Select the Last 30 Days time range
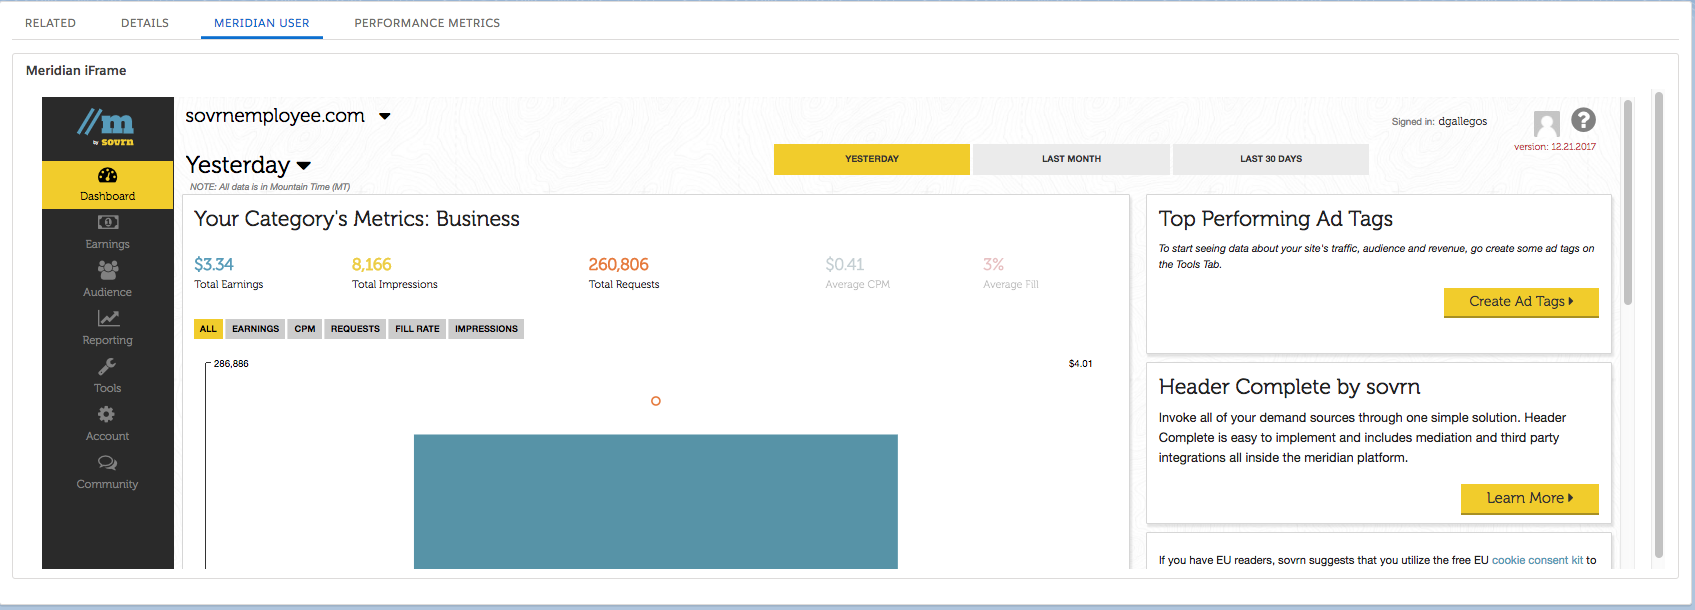The height and width of the screenshot is (610, 1695). click(1271, 159)
